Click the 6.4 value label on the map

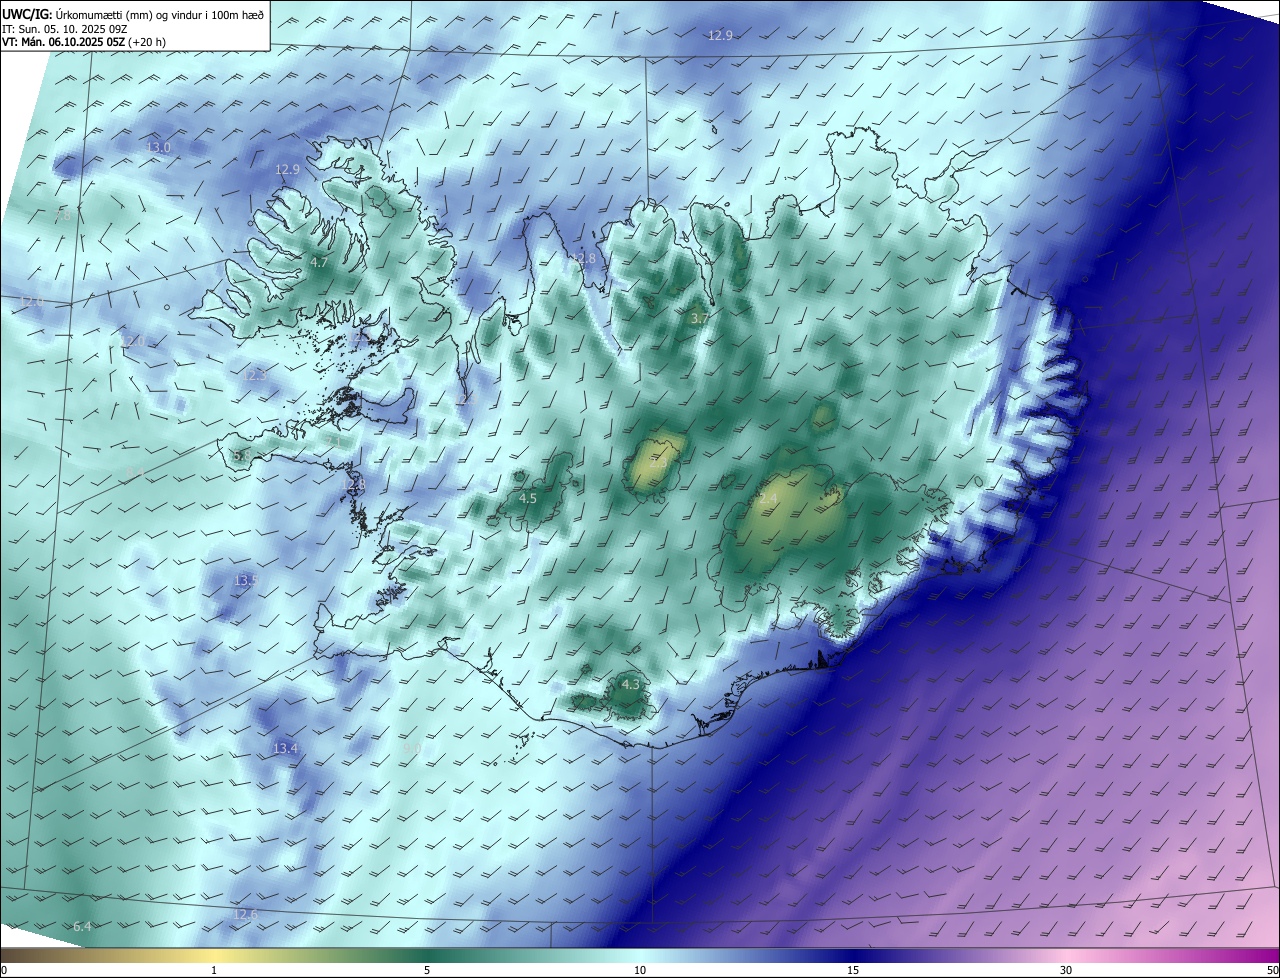[x=82, y=928]
